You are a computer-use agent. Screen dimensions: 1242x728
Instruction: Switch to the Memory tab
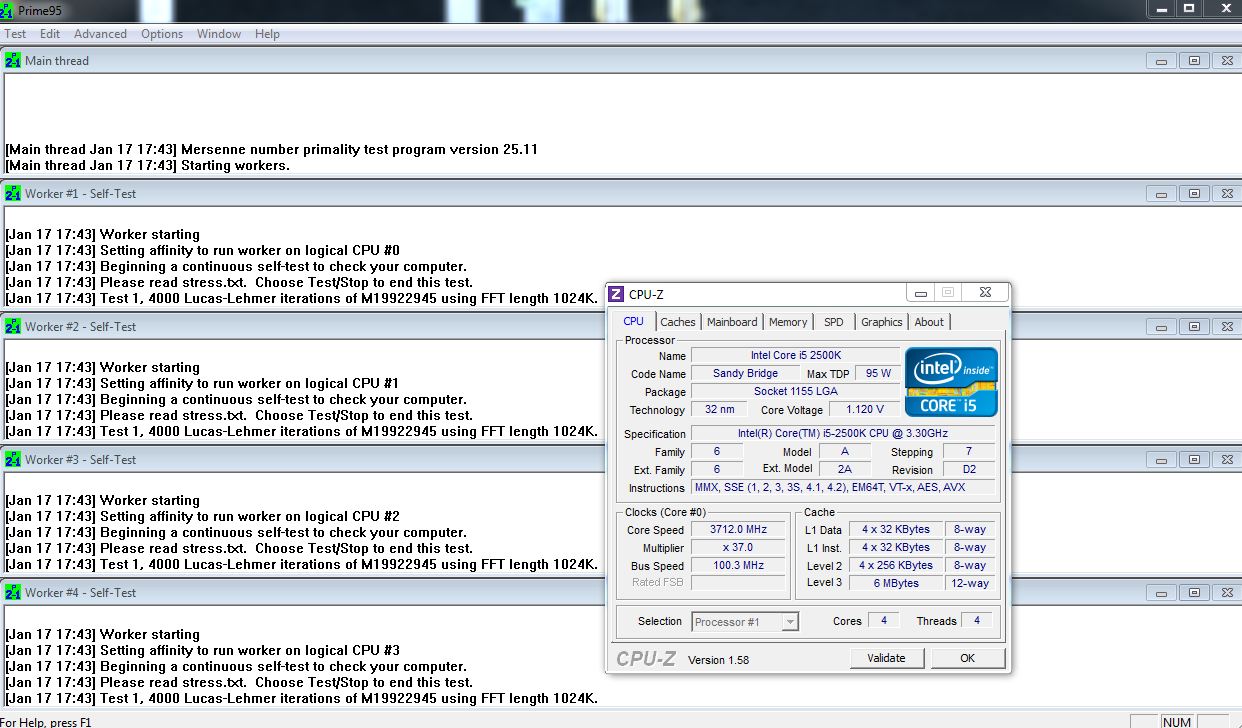point(788,322)
